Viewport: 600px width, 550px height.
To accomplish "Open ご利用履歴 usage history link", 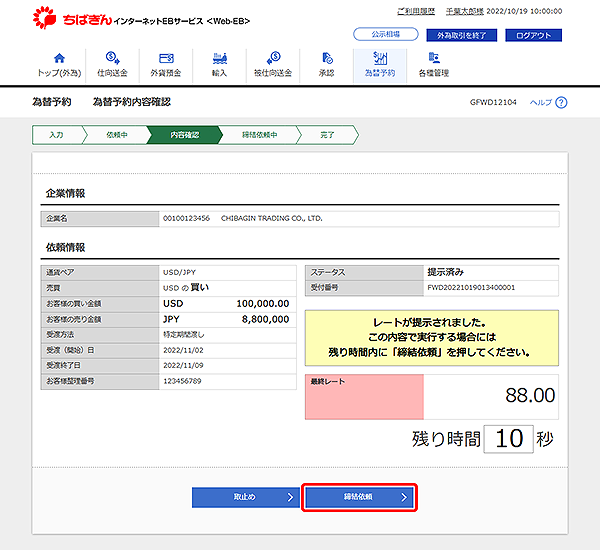I will [416, 11].
